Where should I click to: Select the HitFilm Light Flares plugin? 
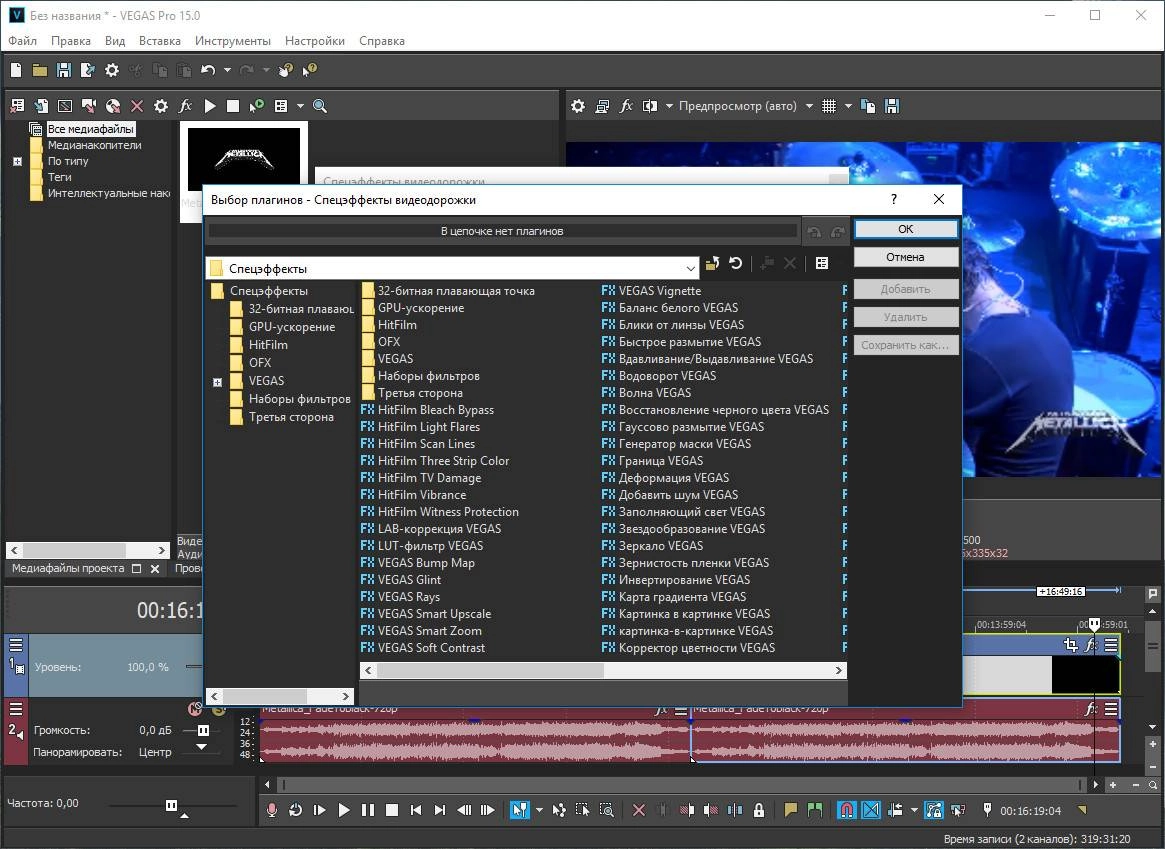[x=429, y=427]
